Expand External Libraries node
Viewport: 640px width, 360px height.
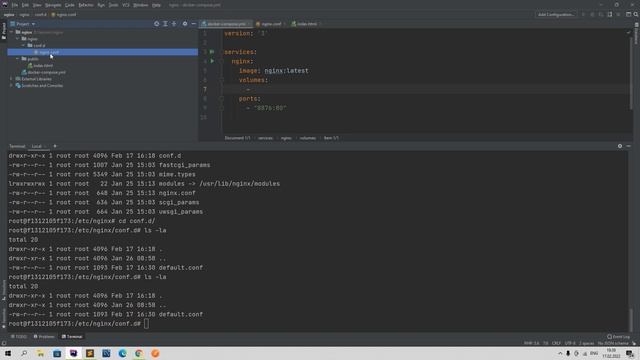[12, 79]
